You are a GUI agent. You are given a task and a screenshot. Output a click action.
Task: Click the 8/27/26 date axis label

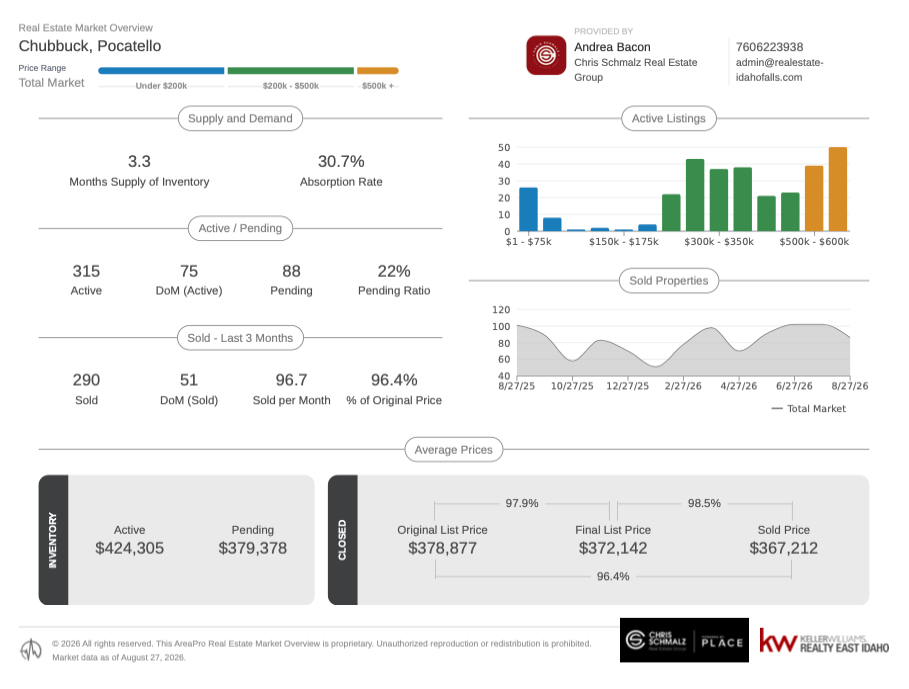tap(850, 386)
